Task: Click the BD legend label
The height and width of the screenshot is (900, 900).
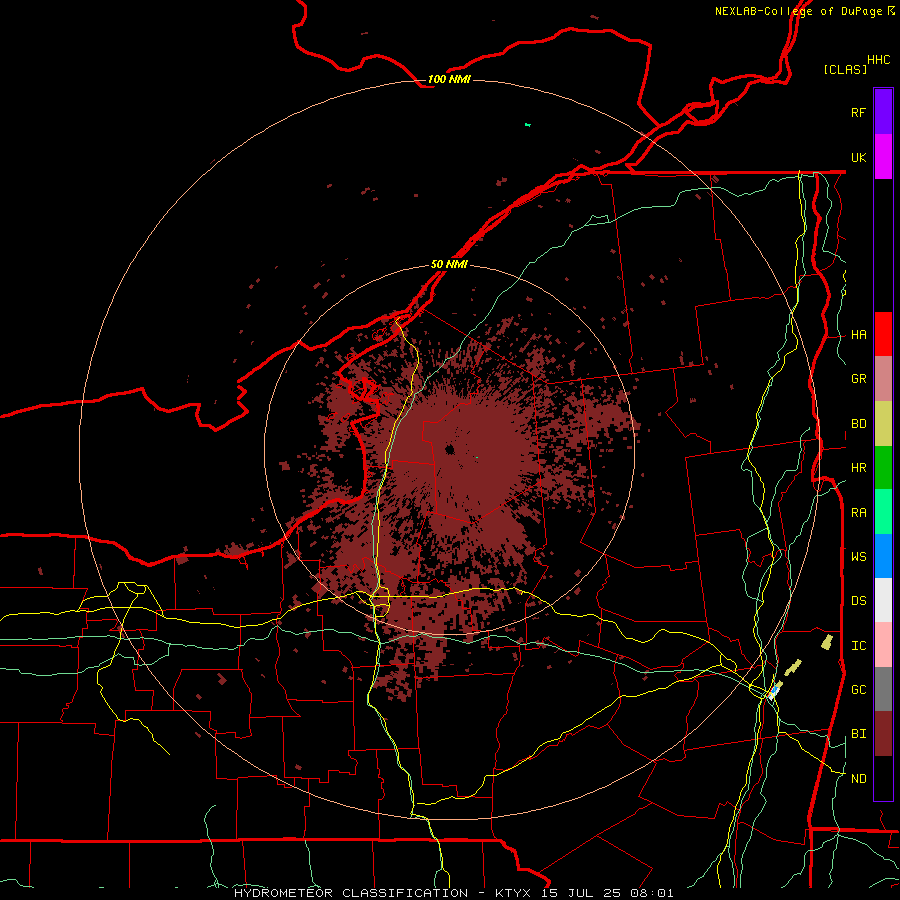Action: tap(858, 424)
